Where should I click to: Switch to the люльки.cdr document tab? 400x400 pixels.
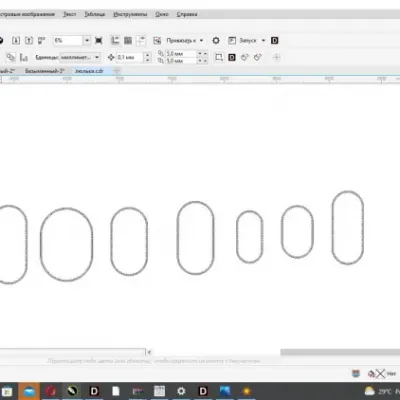[89, 71]
